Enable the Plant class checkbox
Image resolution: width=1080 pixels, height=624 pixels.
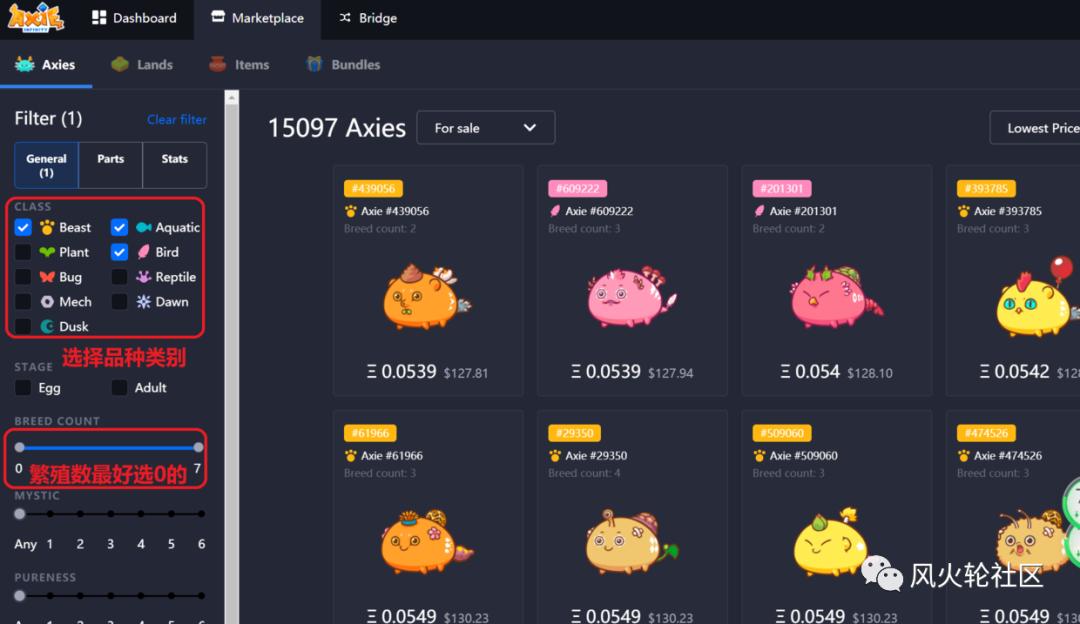tap(23, 252)
